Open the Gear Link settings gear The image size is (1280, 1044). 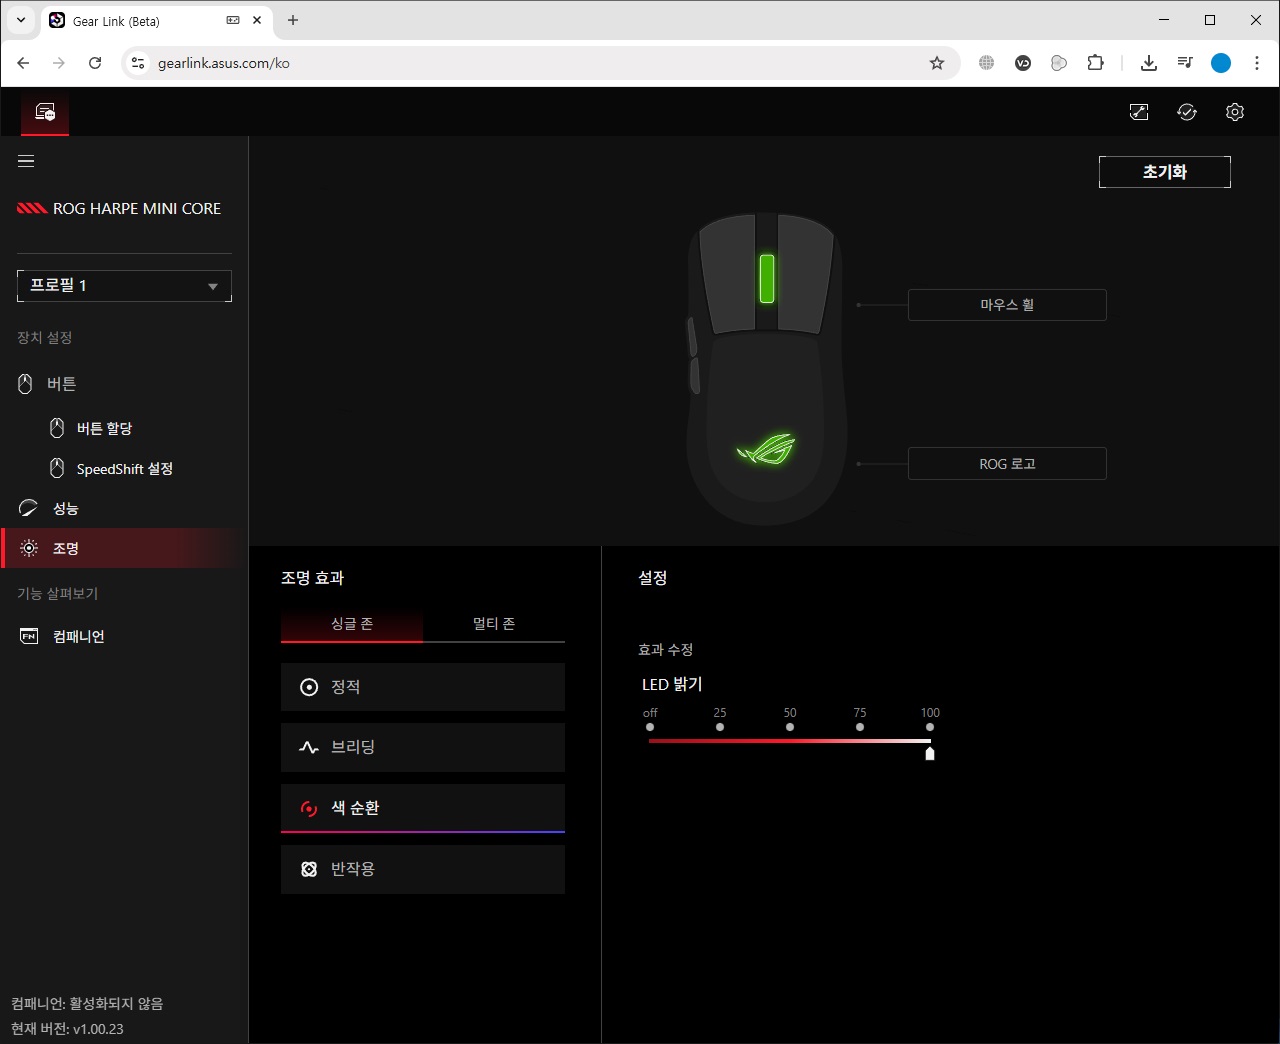(1235, 112)
